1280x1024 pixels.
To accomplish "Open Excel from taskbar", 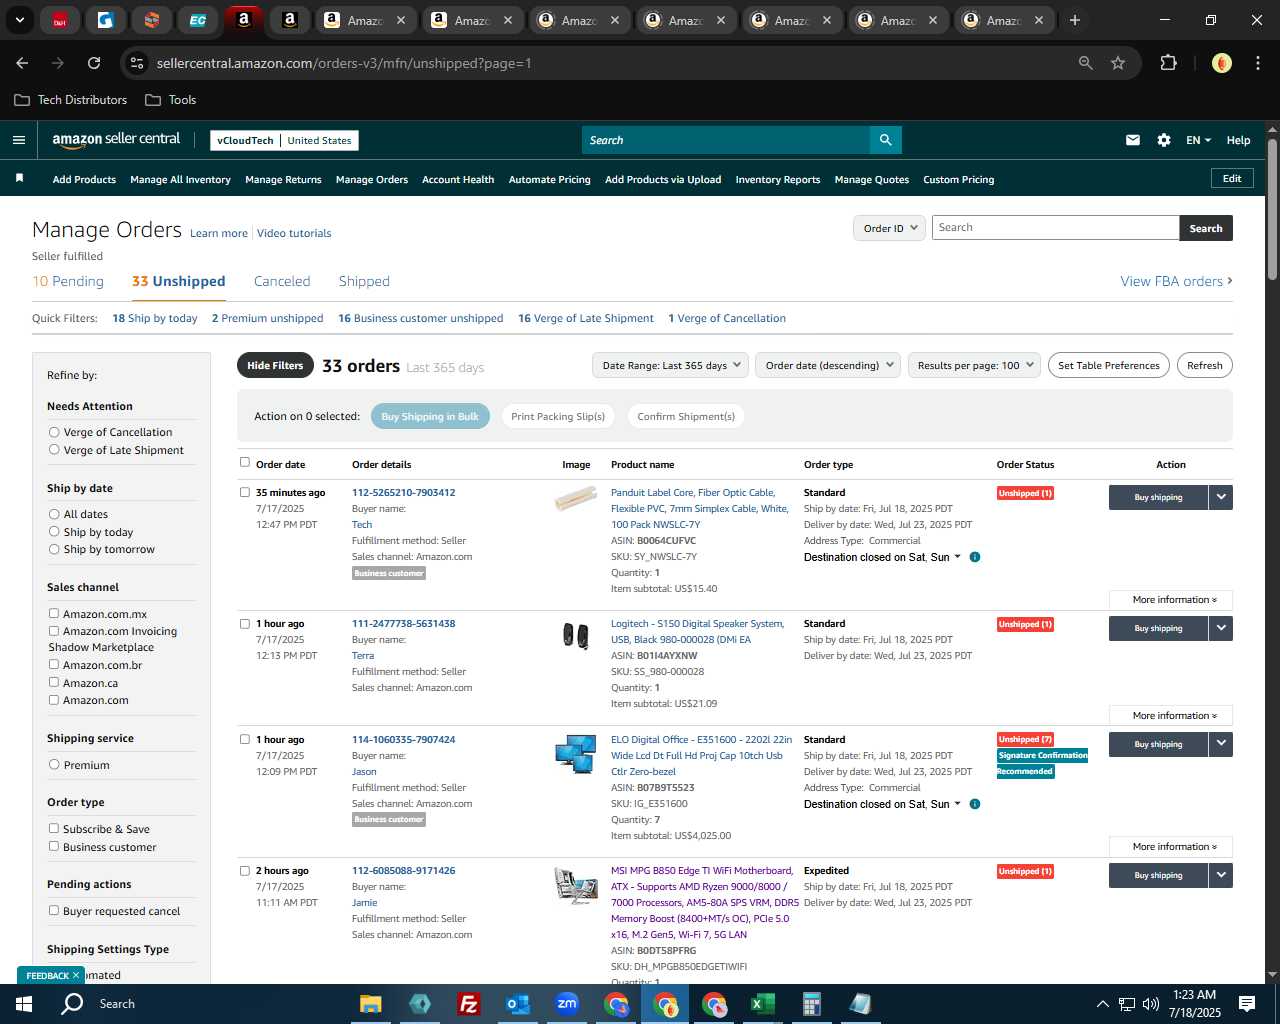I will (763, 1004).
